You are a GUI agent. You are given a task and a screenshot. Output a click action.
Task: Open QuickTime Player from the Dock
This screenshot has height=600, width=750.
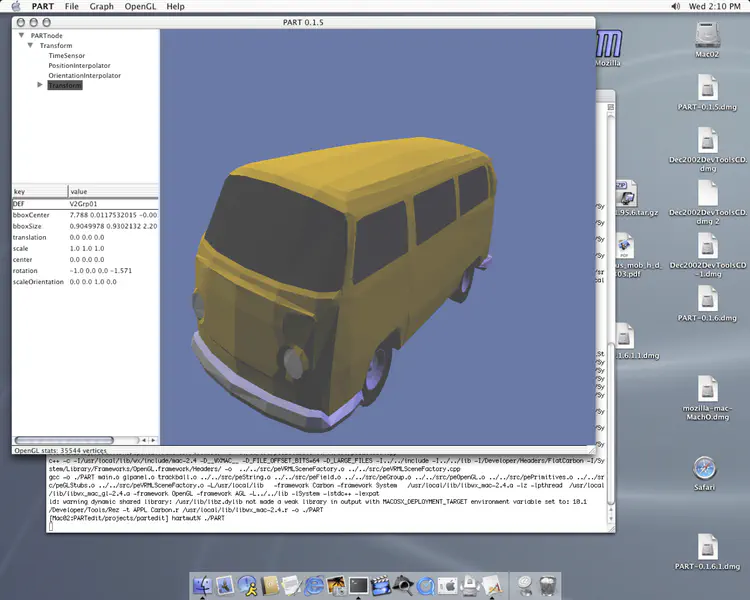coord(426,585)
